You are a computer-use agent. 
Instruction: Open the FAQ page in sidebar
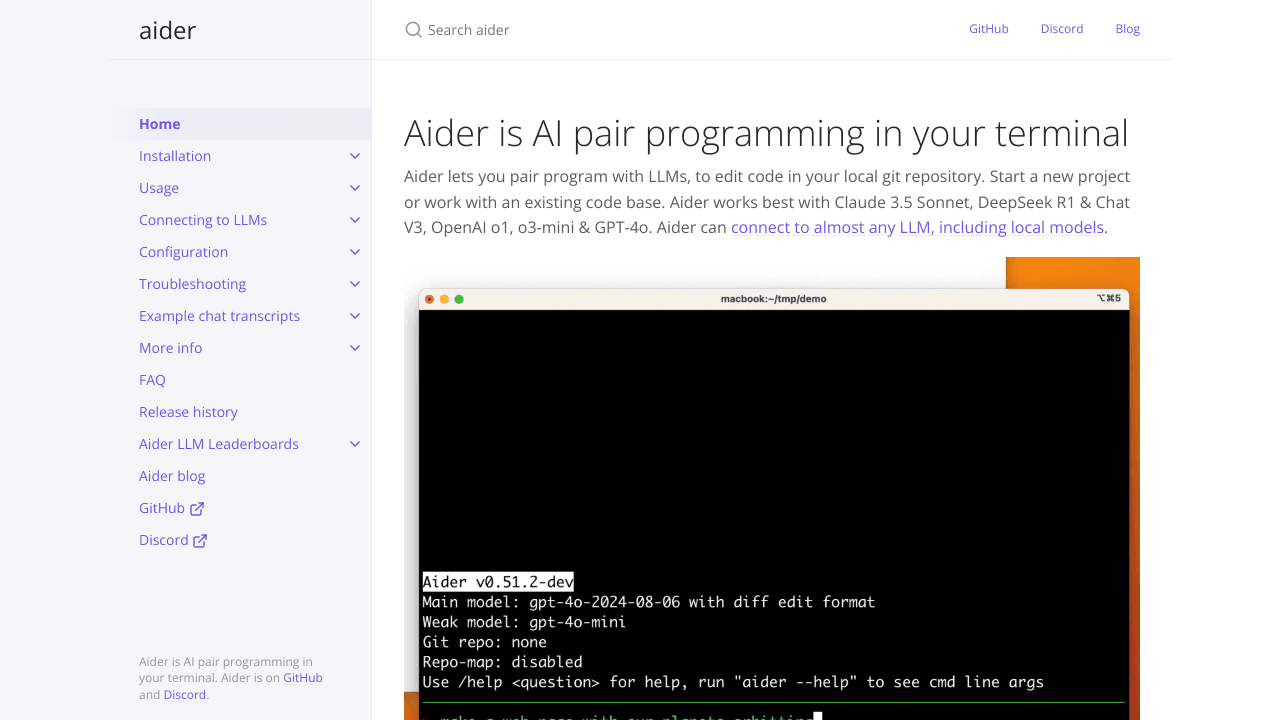click(152, 380)
